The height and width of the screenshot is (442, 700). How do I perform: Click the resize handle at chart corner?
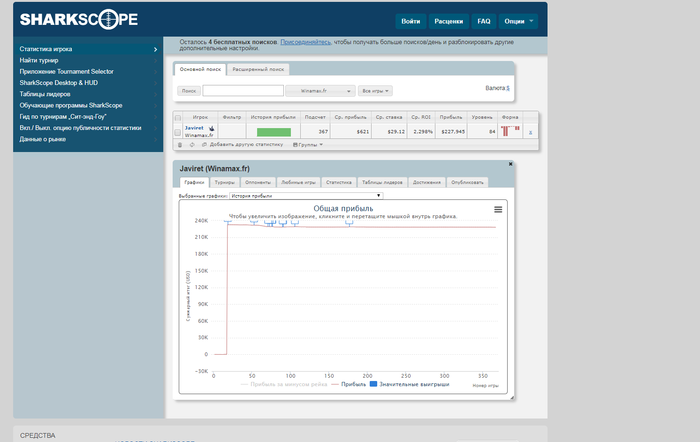coord(512,397)
